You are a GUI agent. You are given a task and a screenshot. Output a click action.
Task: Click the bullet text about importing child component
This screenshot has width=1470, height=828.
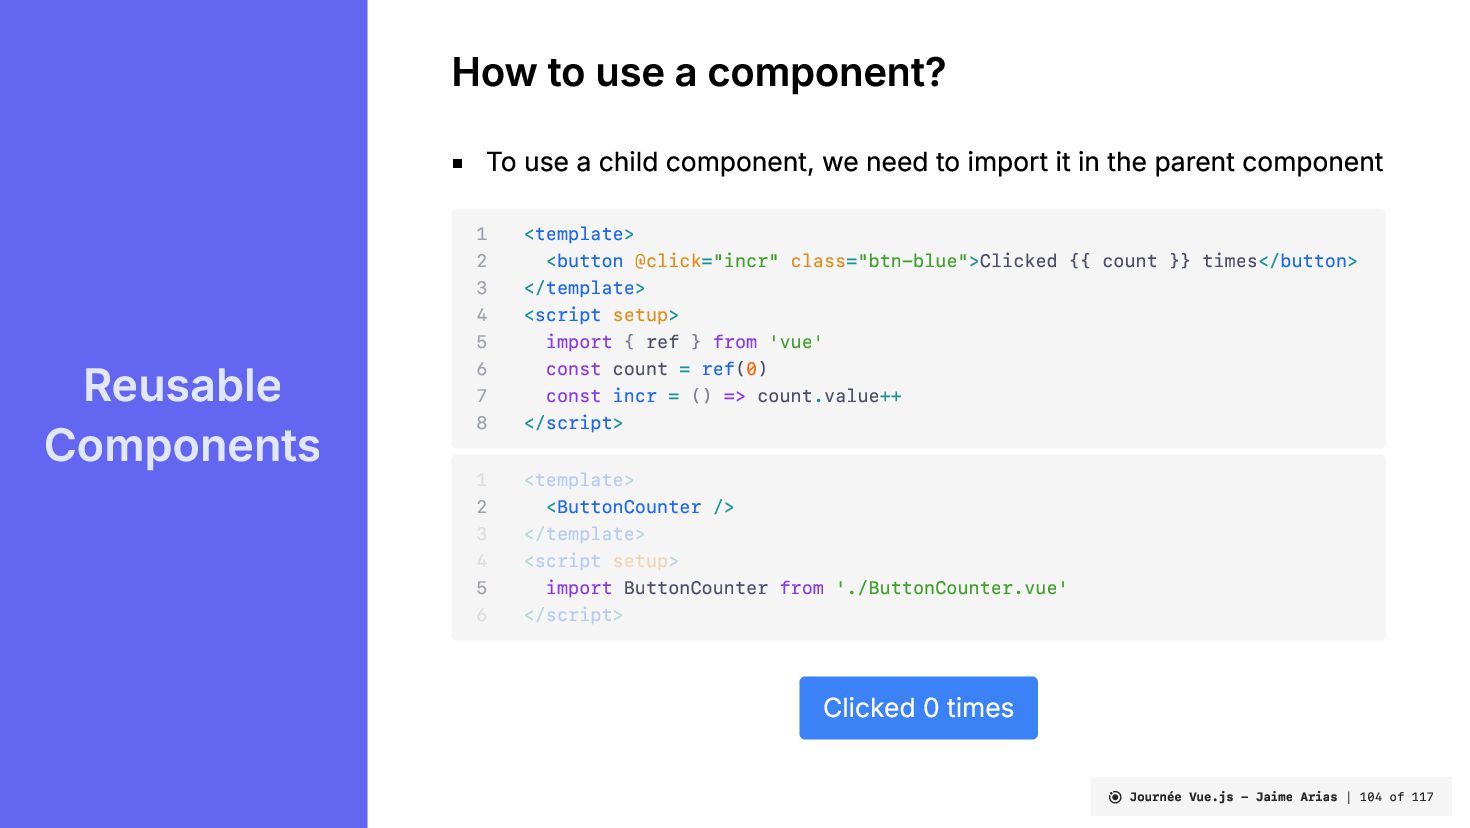coord(934,162)
